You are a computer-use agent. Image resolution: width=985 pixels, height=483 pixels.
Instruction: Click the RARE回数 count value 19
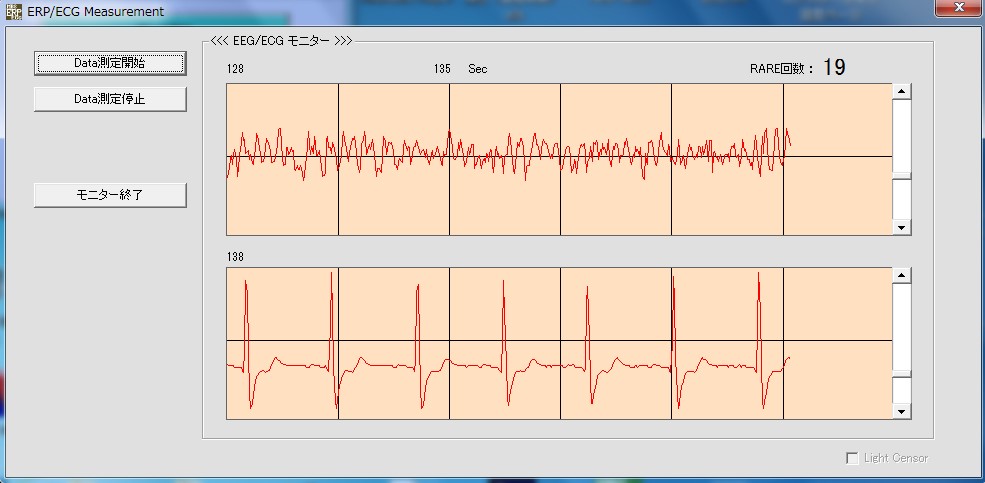coord(834,68)
